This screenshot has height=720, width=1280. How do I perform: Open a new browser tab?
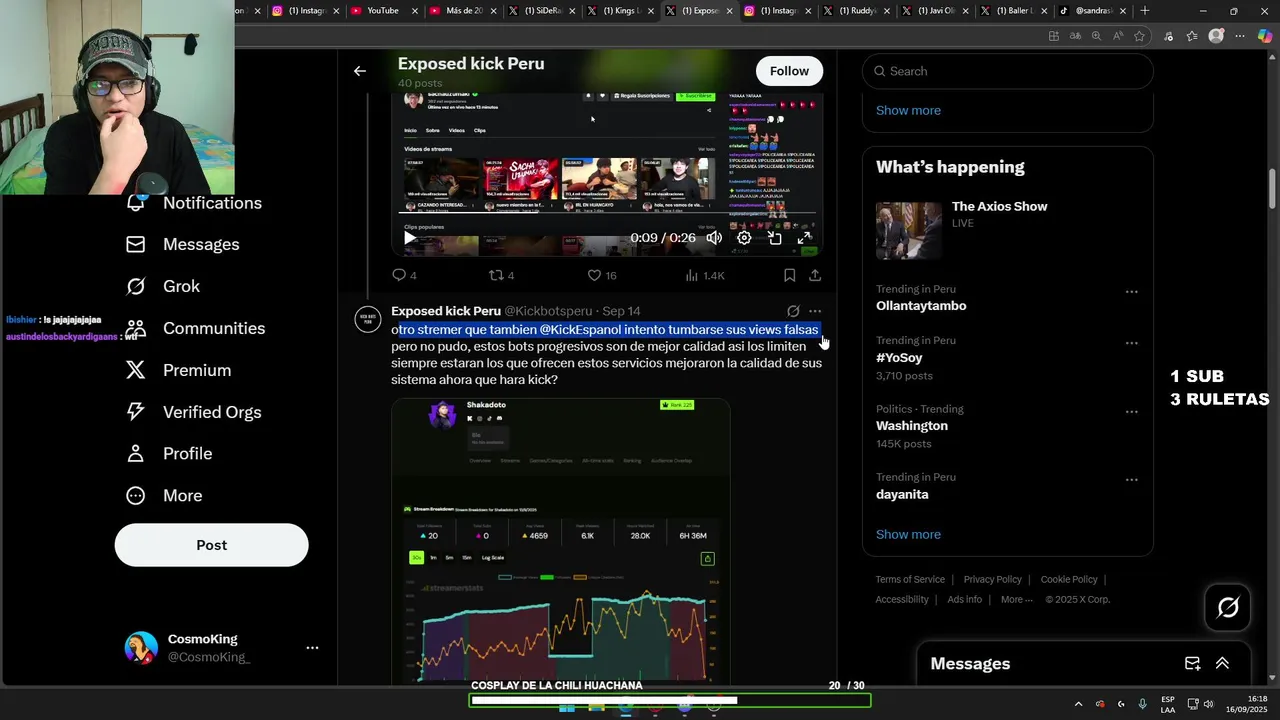point(1145,11)
